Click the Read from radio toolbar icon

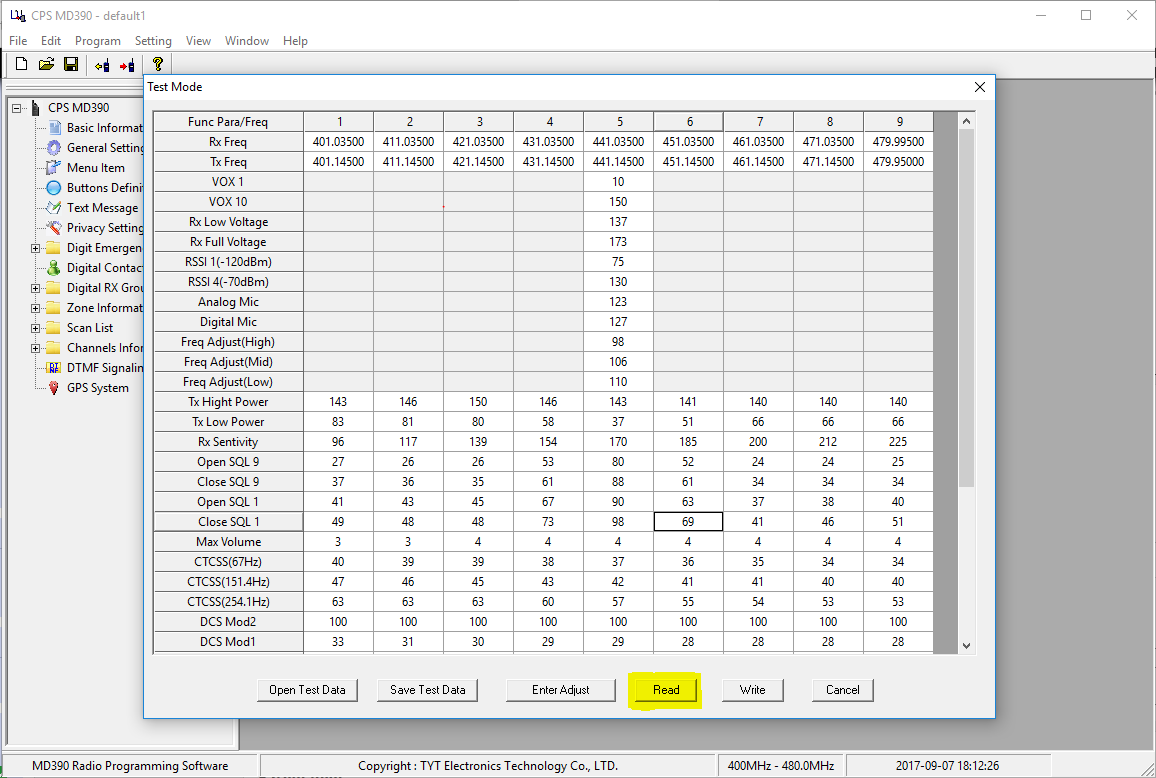102,65
